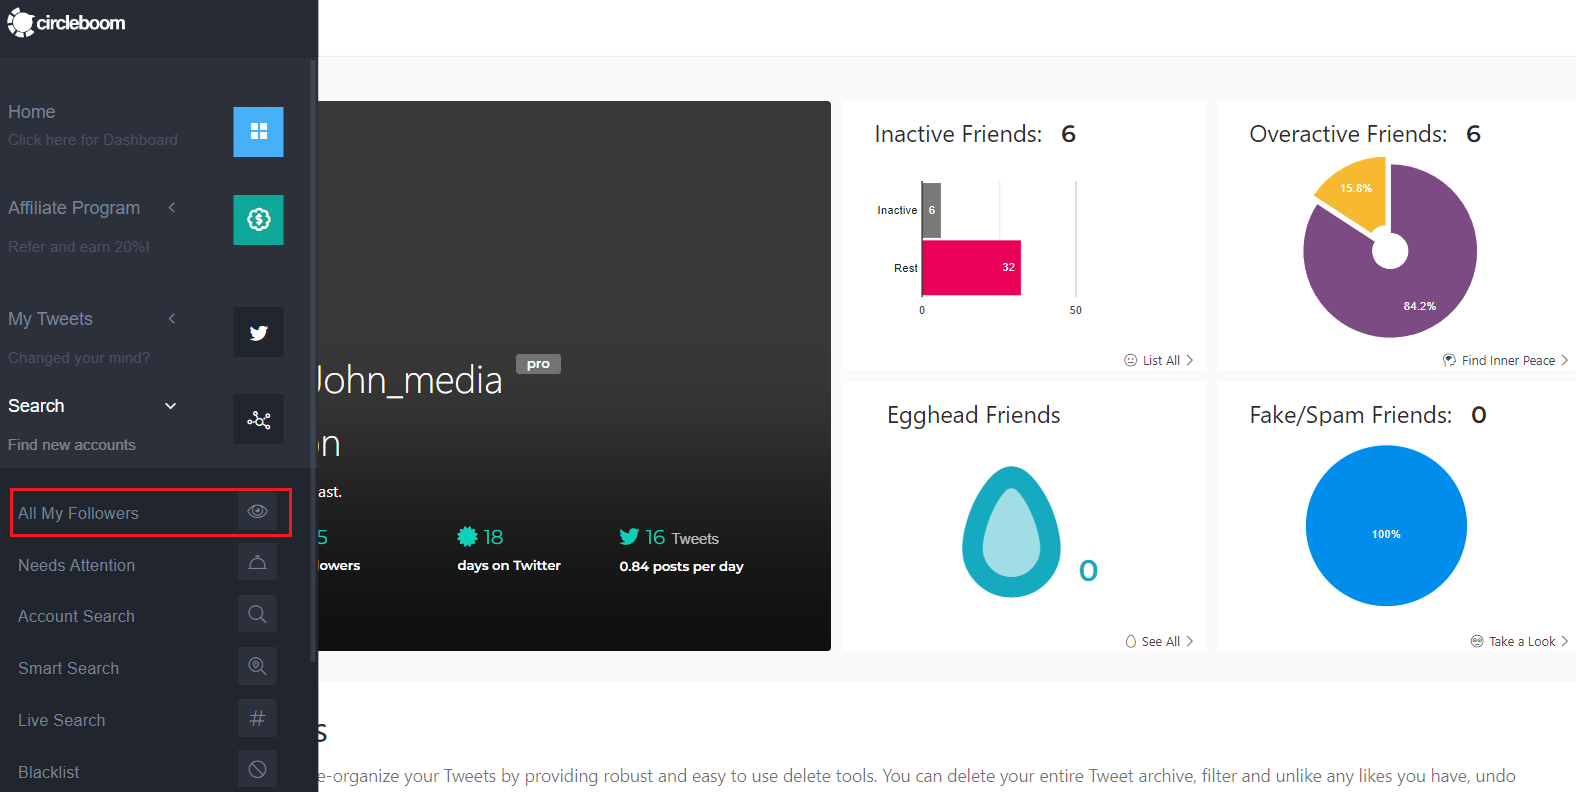The height and width of the screenshot is (792, 1576).
Task: Click the smiley icon before List All
Action: (x=1129, y=360)
